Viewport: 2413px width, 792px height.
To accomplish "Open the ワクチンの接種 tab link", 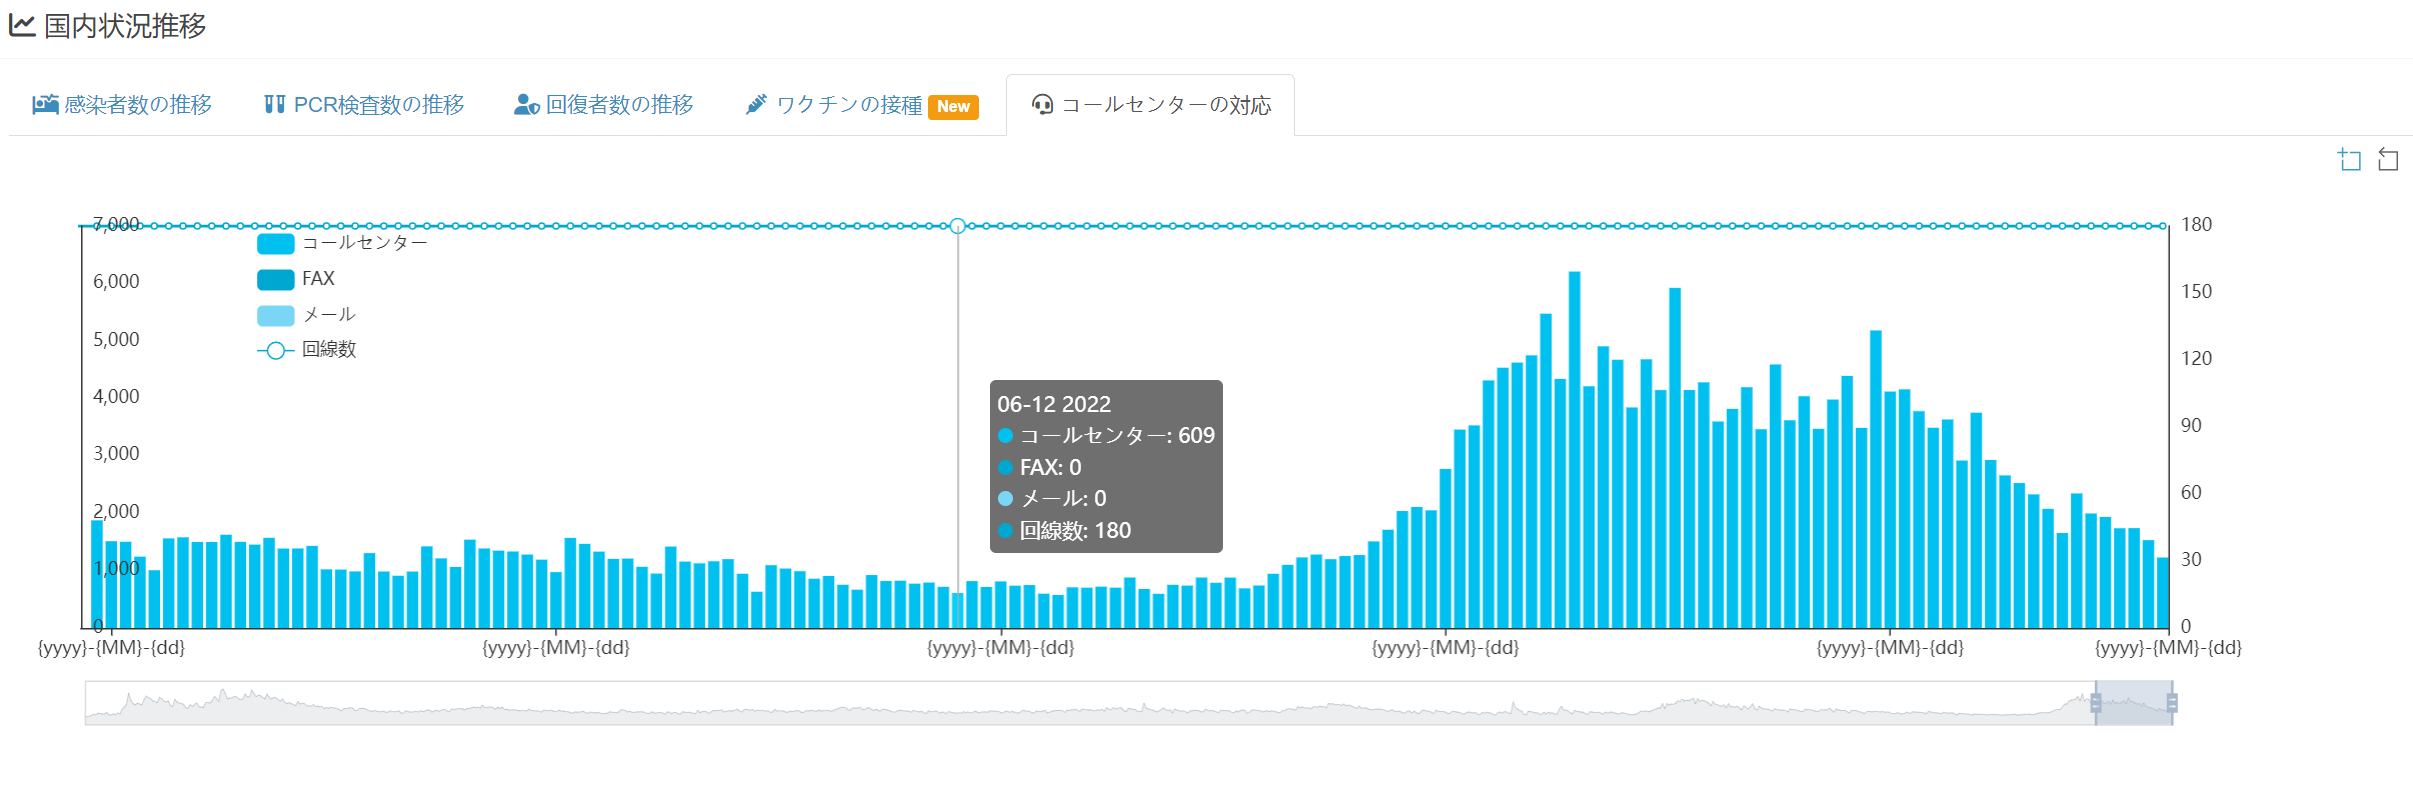I will point(848,105).
